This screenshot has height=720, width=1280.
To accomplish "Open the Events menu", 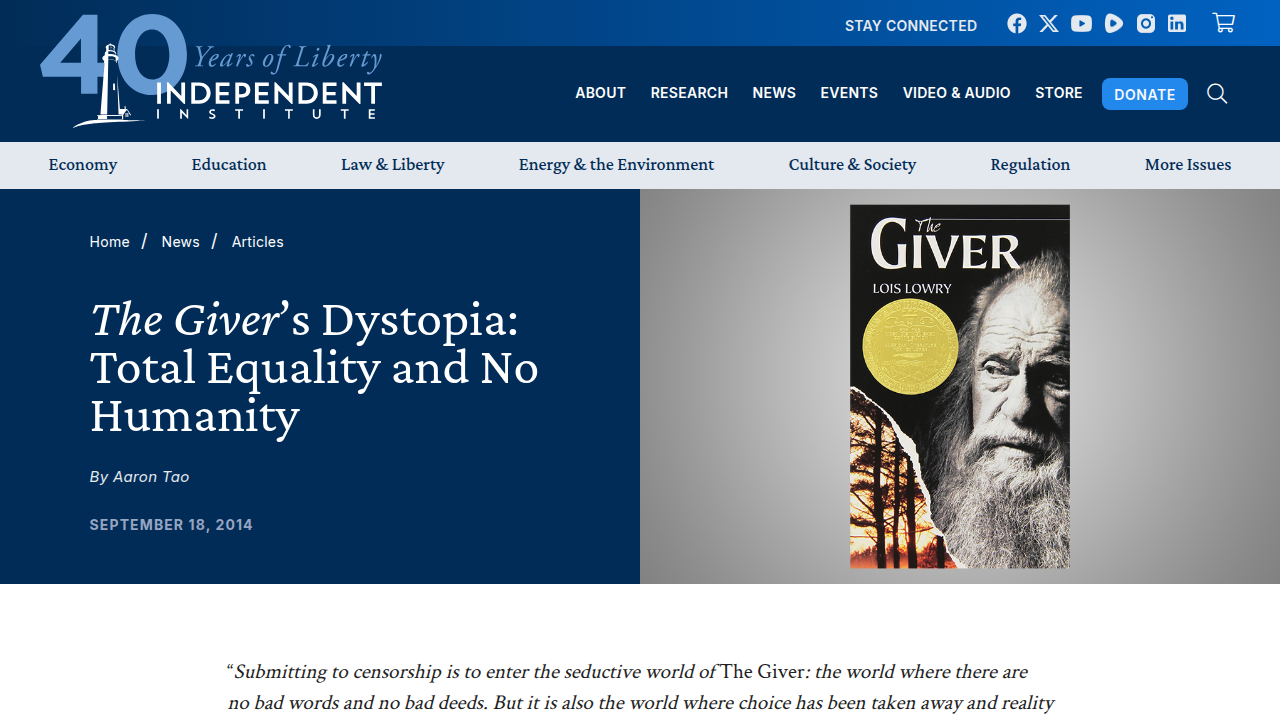I will point(849,93).
